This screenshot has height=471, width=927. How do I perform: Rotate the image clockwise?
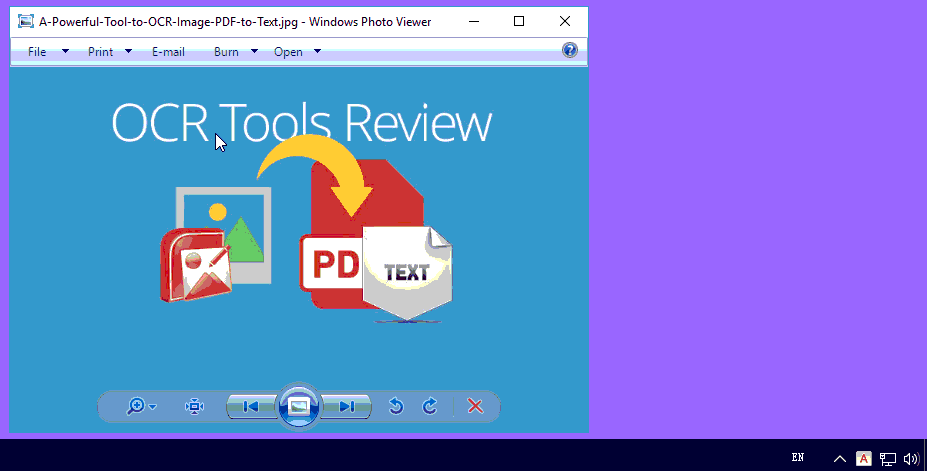point(430,407)
